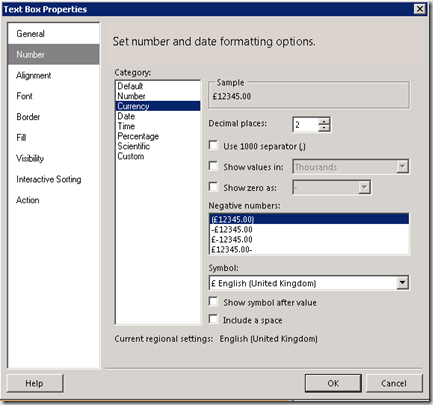Enable Show symbol after value
The image size is (433, 405).
pyautogui.click(x=213, y=302)
